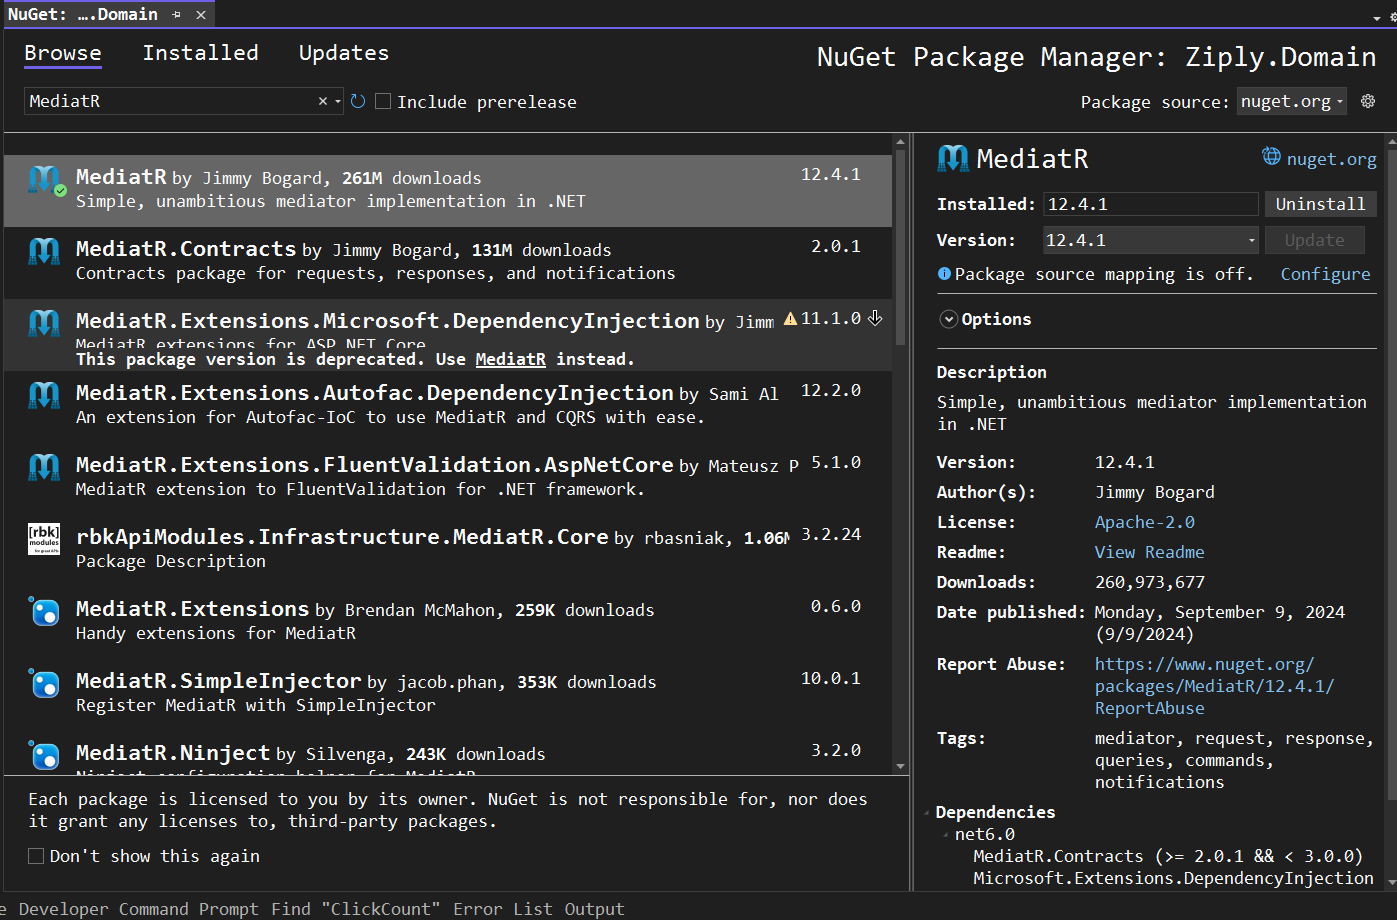
Task: Collapse the Dependencies tree node
Action: [x=929, y=812]
